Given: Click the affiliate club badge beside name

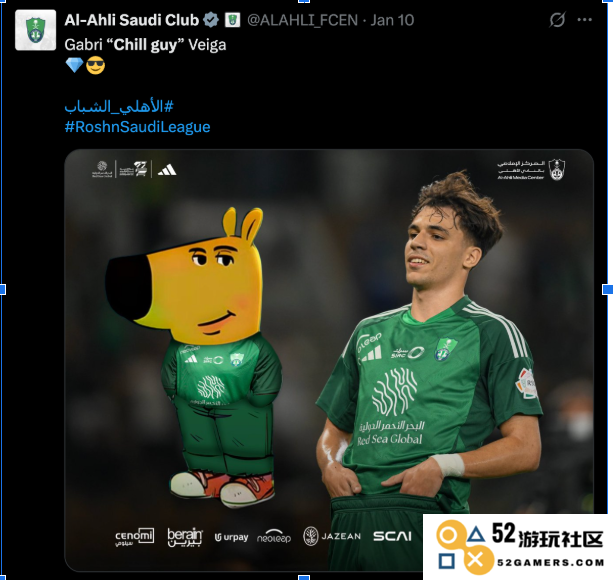Looking at the screenshot, I should pos(232,20).
